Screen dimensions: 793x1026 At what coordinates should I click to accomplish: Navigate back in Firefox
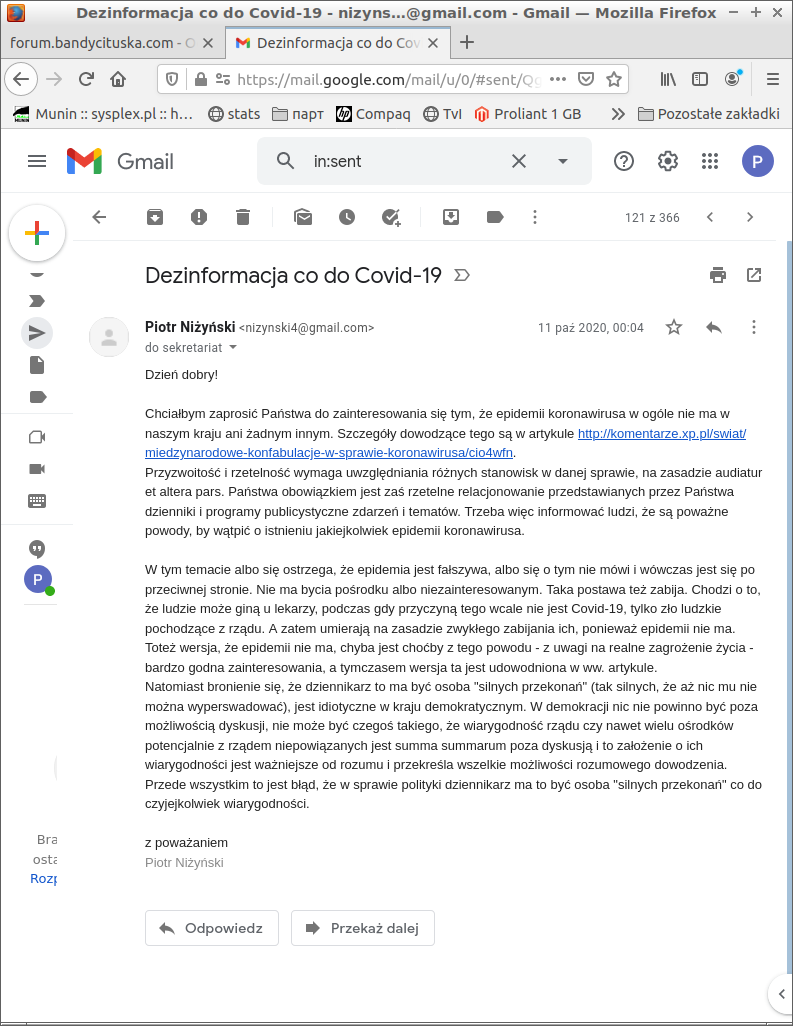pyautogui.click(x=21, y=79)
